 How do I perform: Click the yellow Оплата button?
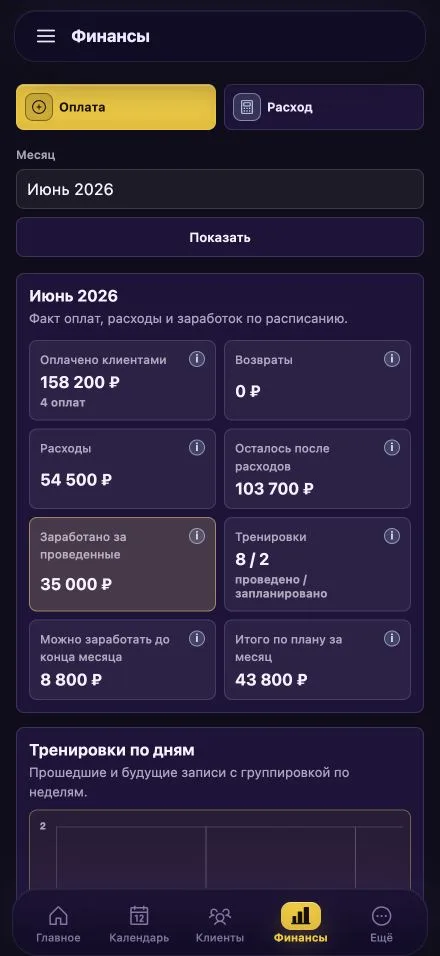point(116,107)
